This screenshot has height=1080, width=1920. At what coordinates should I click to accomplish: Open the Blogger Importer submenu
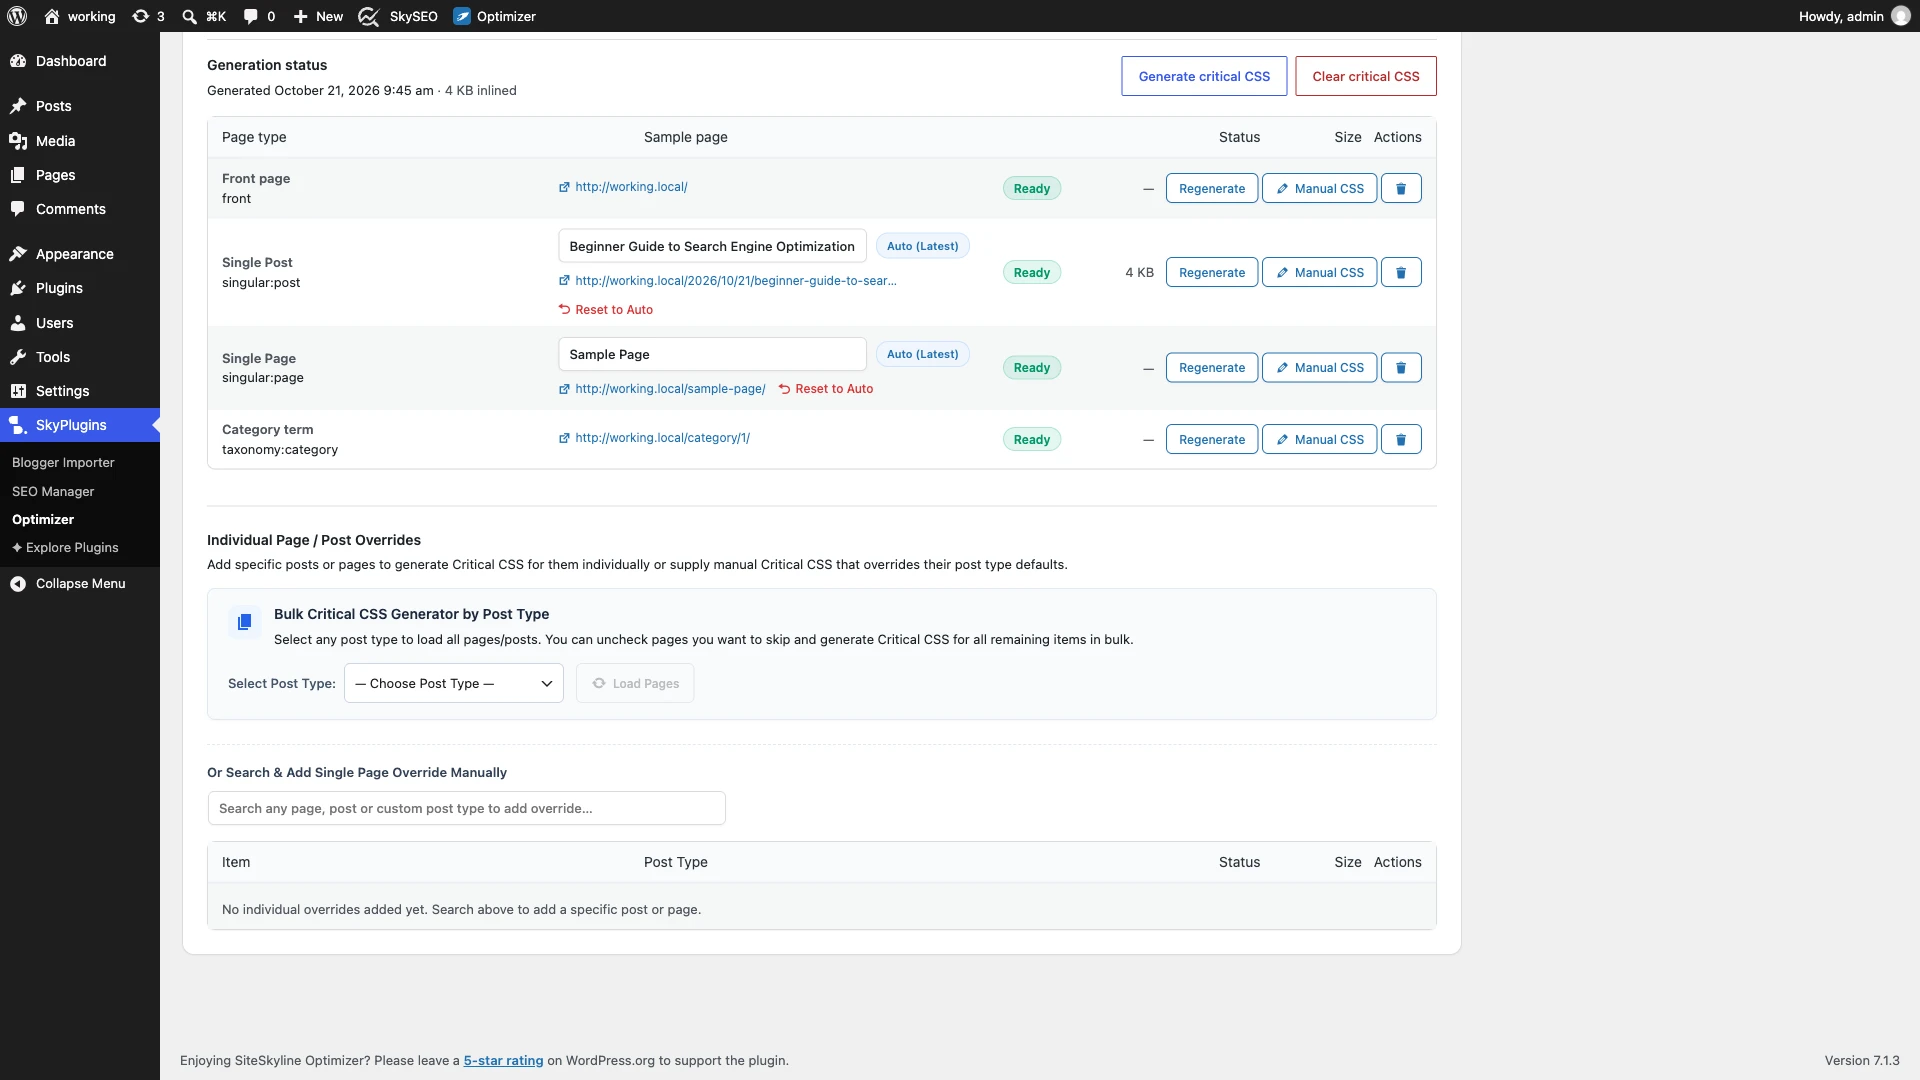point(63,462)
